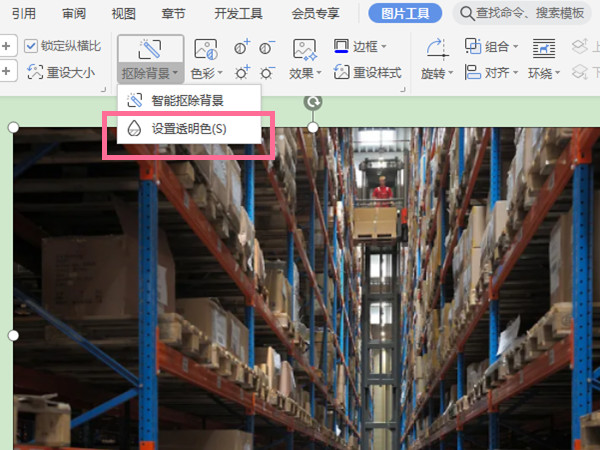Viewport: 600px width, 450px height.
Task: Expand the 抠除背景 dropdown arrow
Action: pos(175,73)
